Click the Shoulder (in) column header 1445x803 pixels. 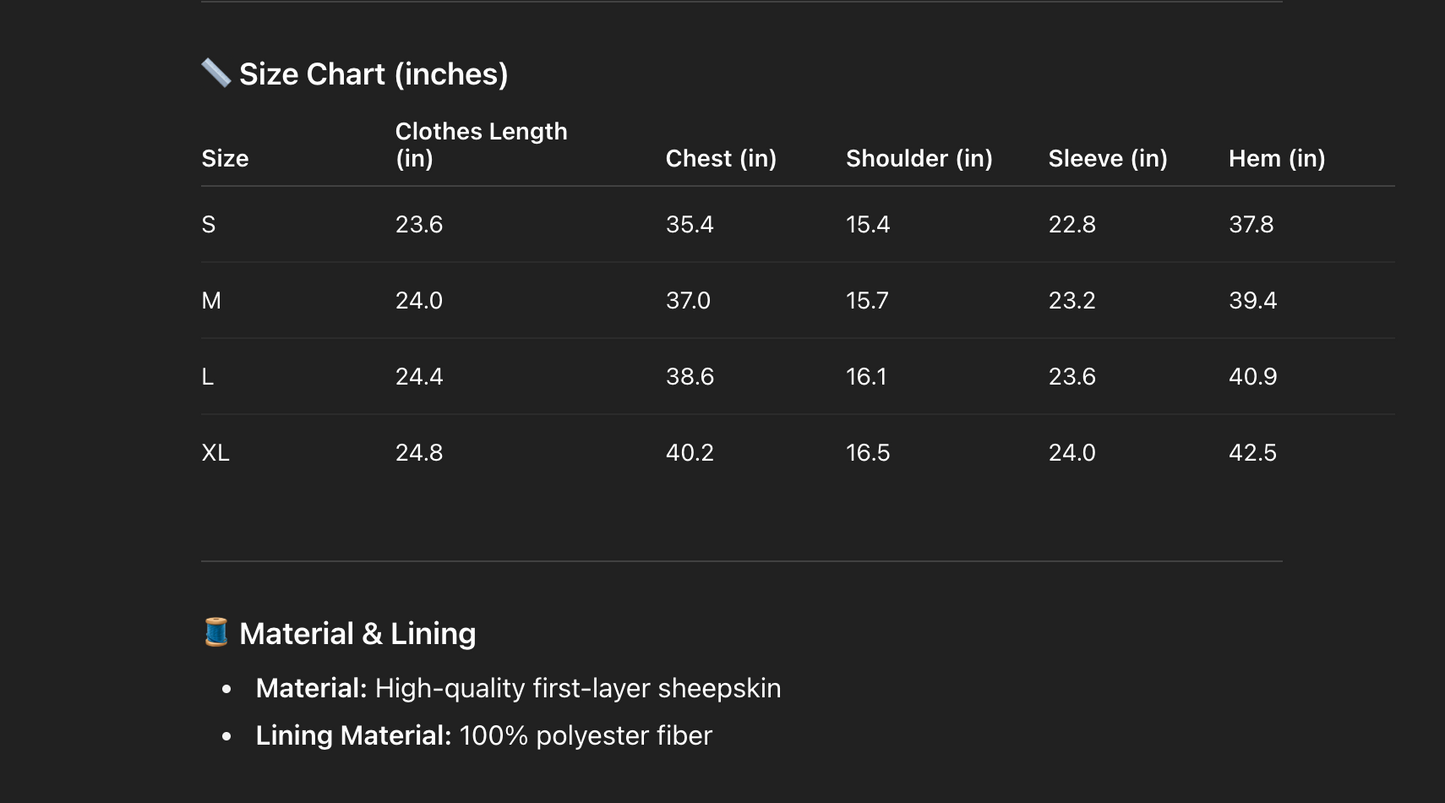[919, 158]
